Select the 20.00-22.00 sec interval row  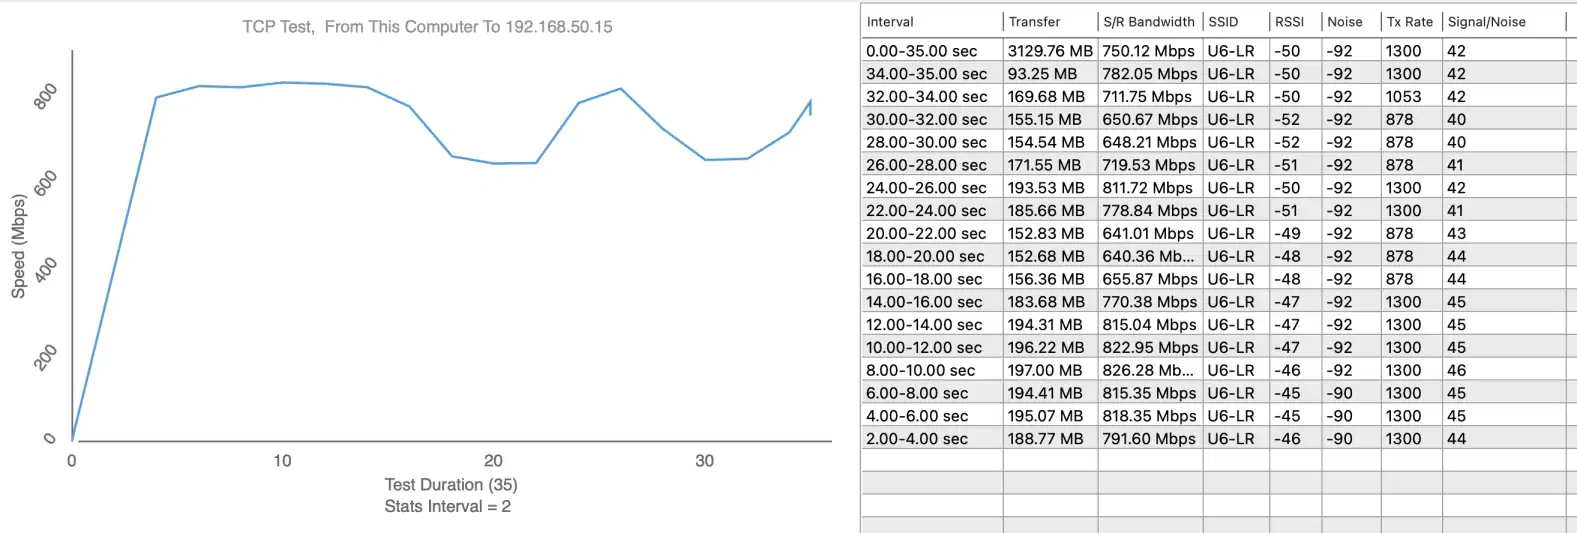click(926, 234)
